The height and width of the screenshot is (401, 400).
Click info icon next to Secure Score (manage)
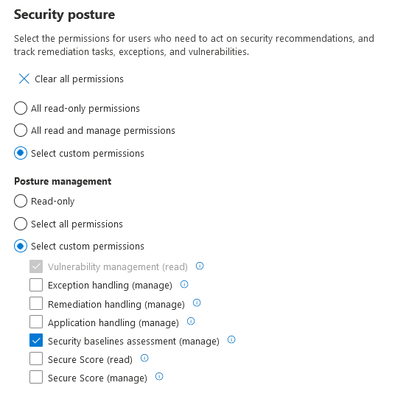click(x=159, y=377)
